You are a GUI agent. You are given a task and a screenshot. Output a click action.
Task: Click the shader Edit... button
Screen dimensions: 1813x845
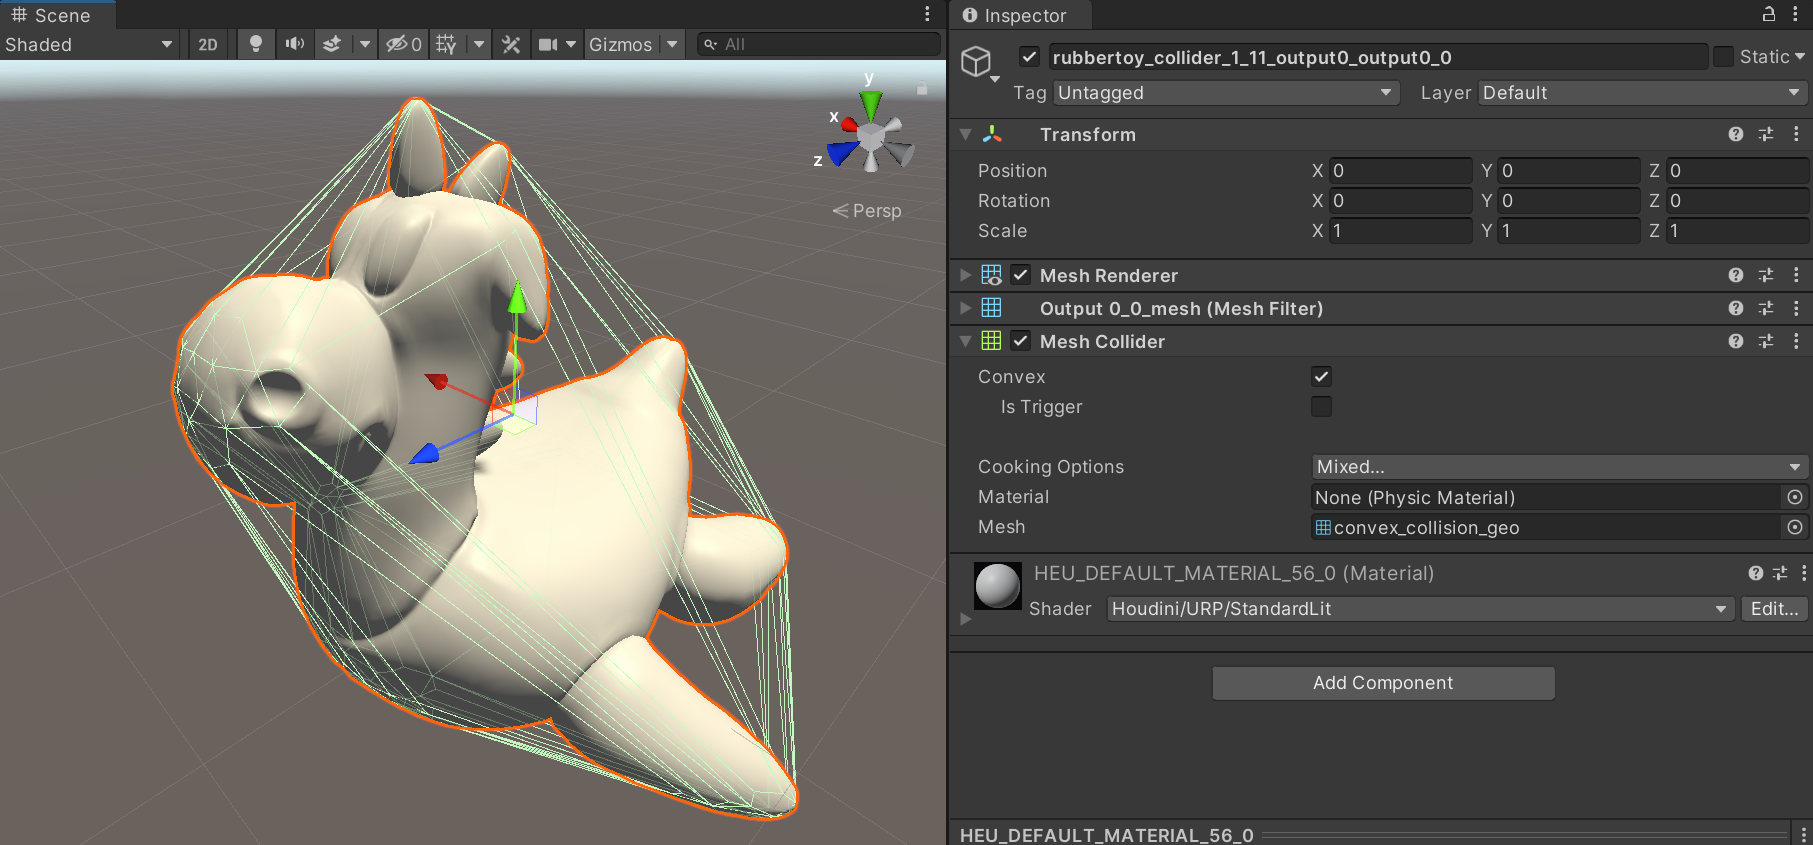(x=1774, y=609)
